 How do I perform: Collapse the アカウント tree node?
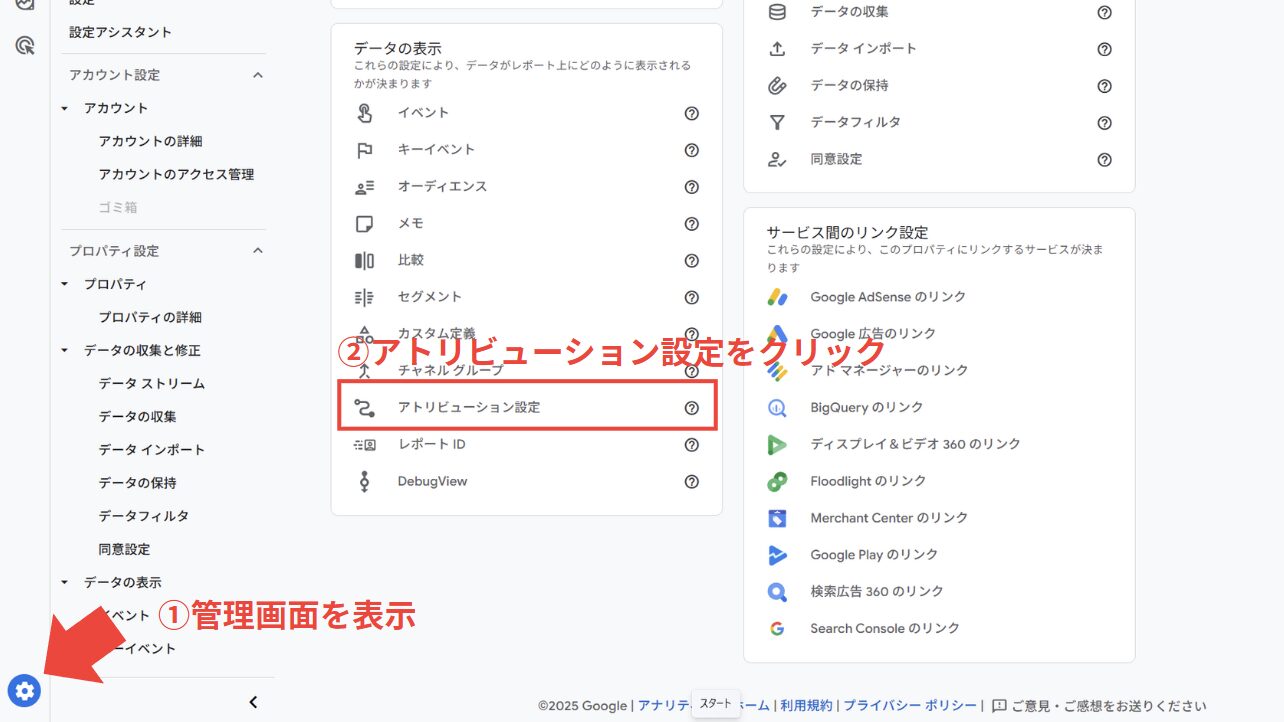click(x=66, y=108)
